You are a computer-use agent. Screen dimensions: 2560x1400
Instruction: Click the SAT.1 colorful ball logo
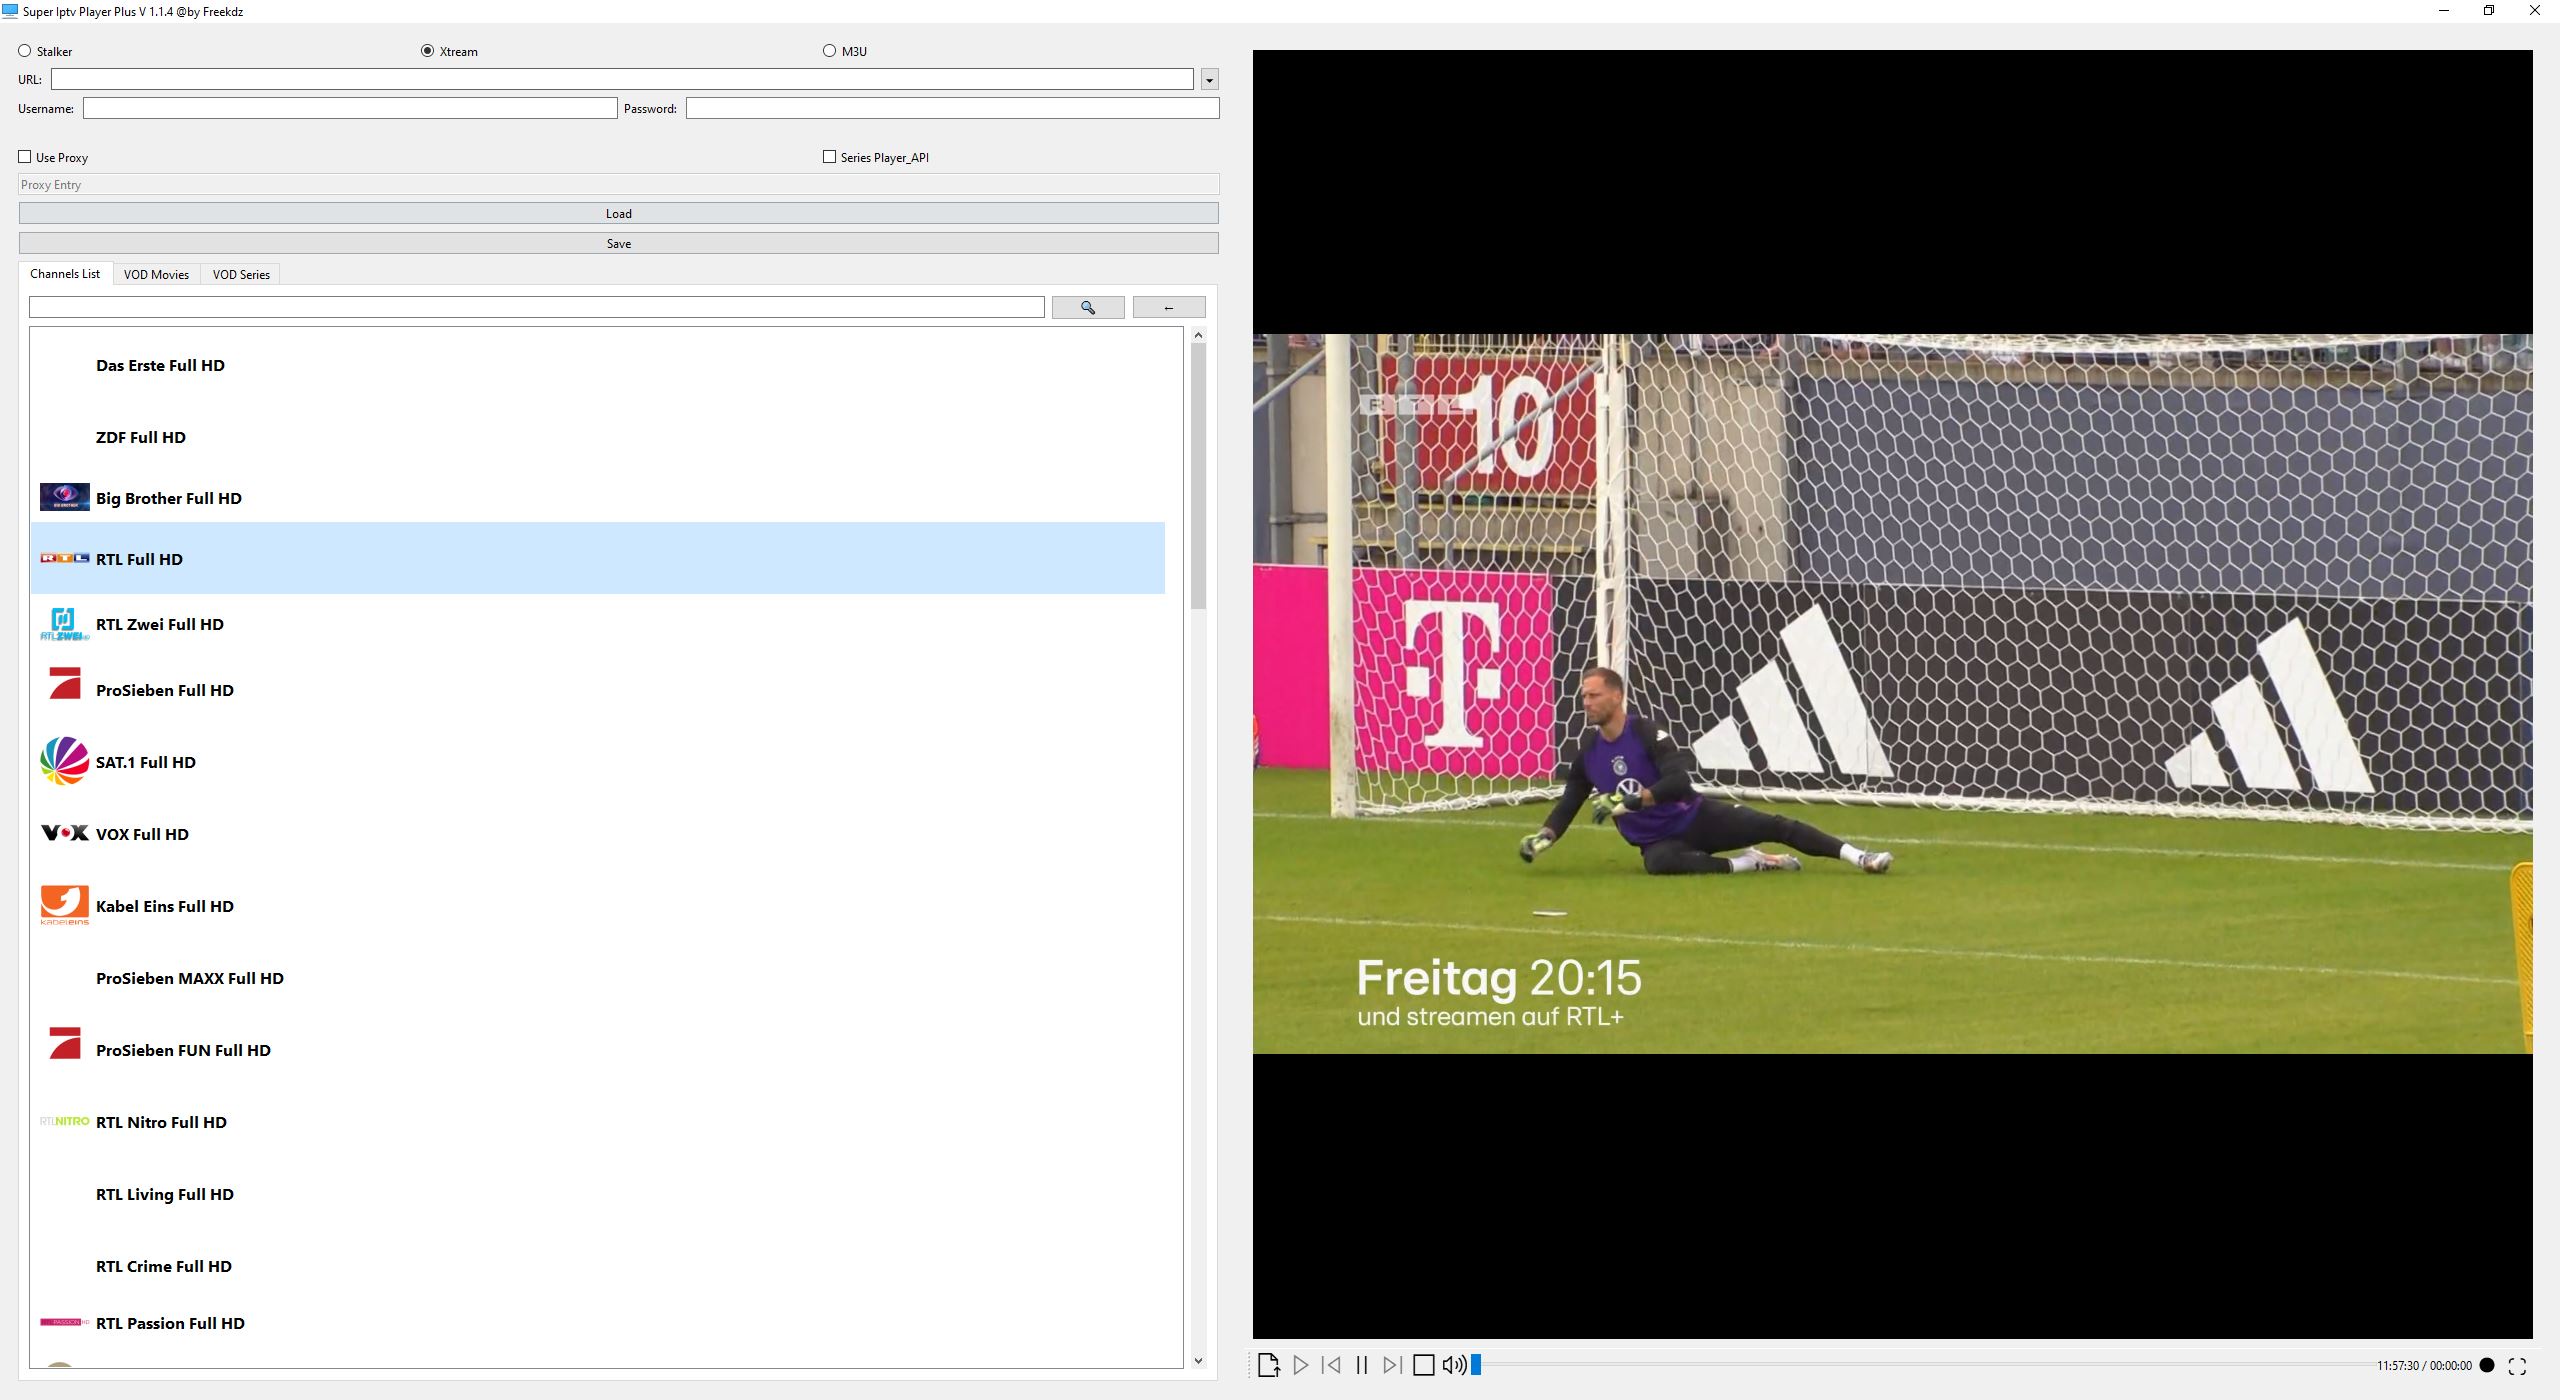[64, 761]
